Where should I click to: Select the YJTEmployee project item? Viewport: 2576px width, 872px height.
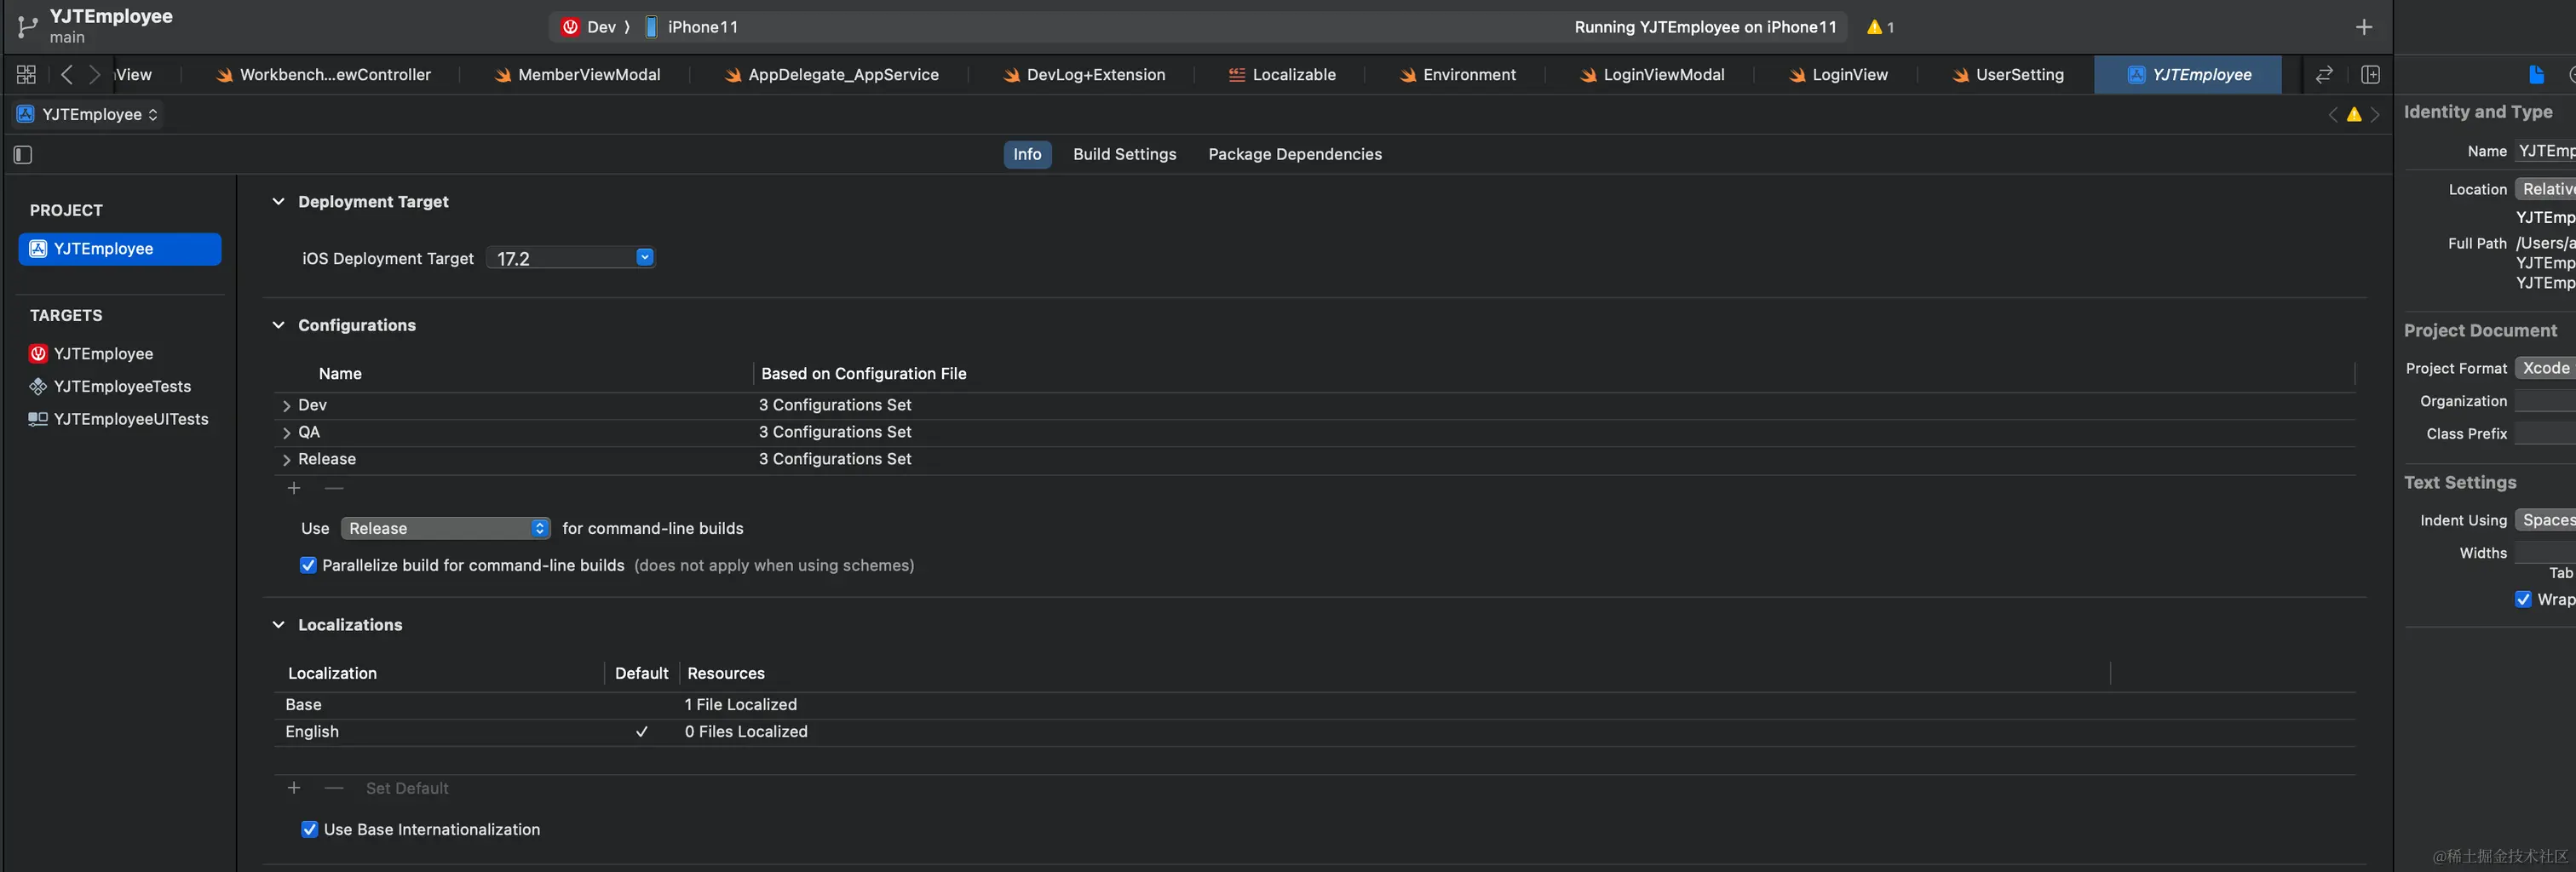point(120,249)
